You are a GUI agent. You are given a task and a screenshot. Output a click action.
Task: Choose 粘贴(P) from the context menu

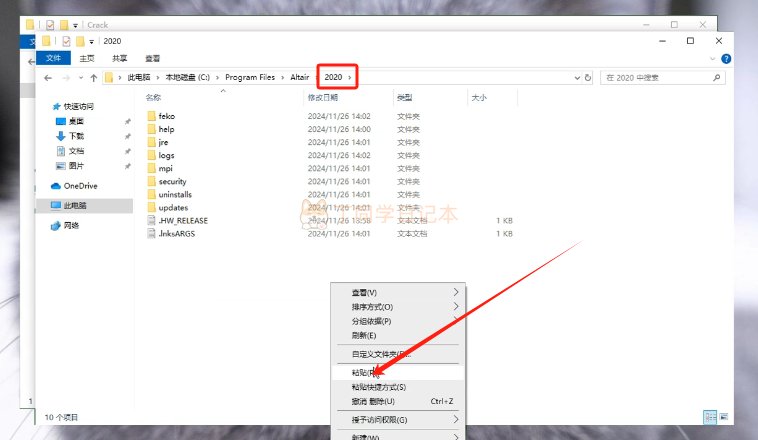[366, 372]
